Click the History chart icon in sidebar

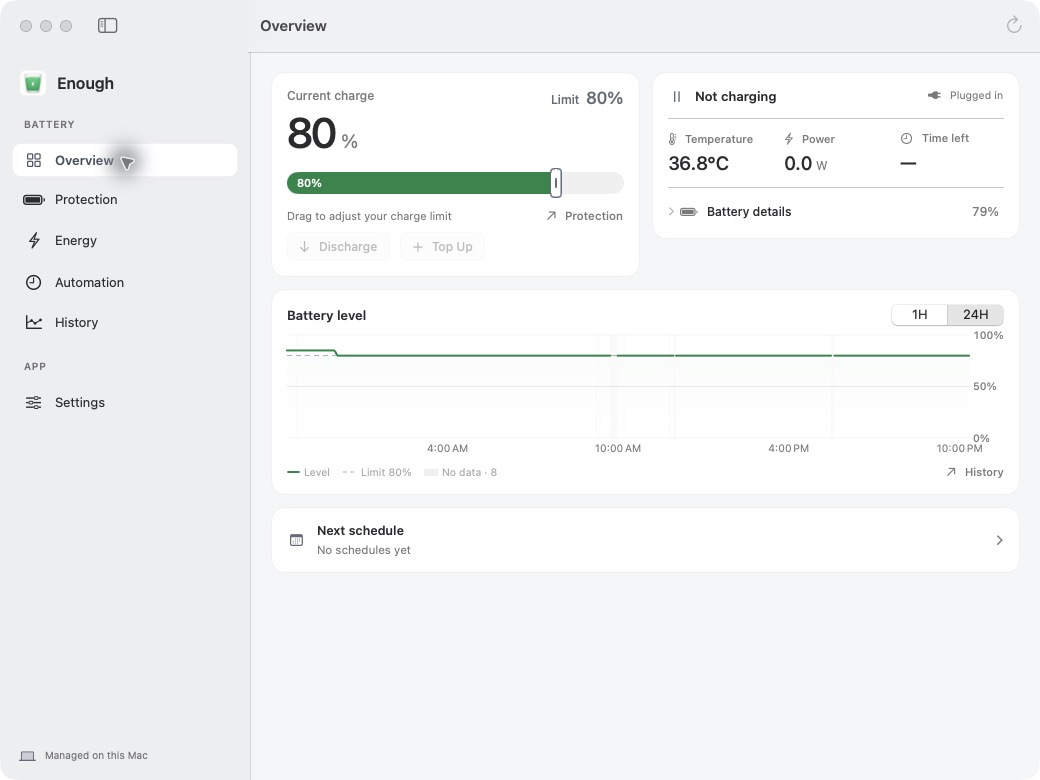point(34,322)
